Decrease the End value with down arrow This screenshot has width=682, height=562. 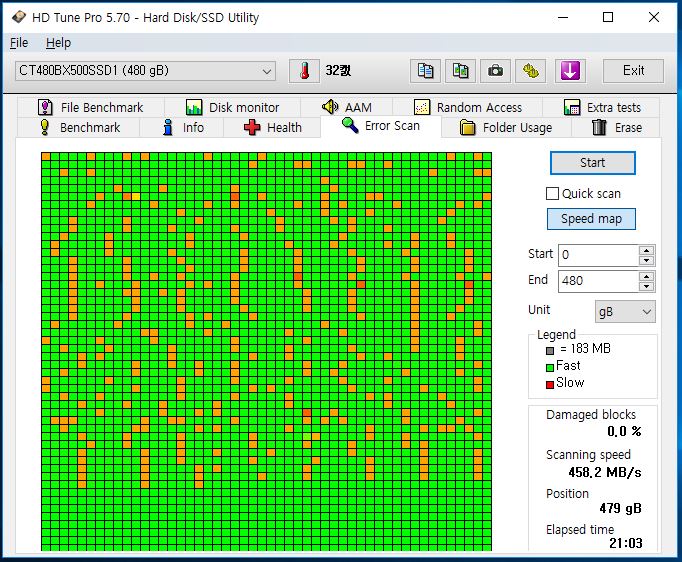click(647, 286)
